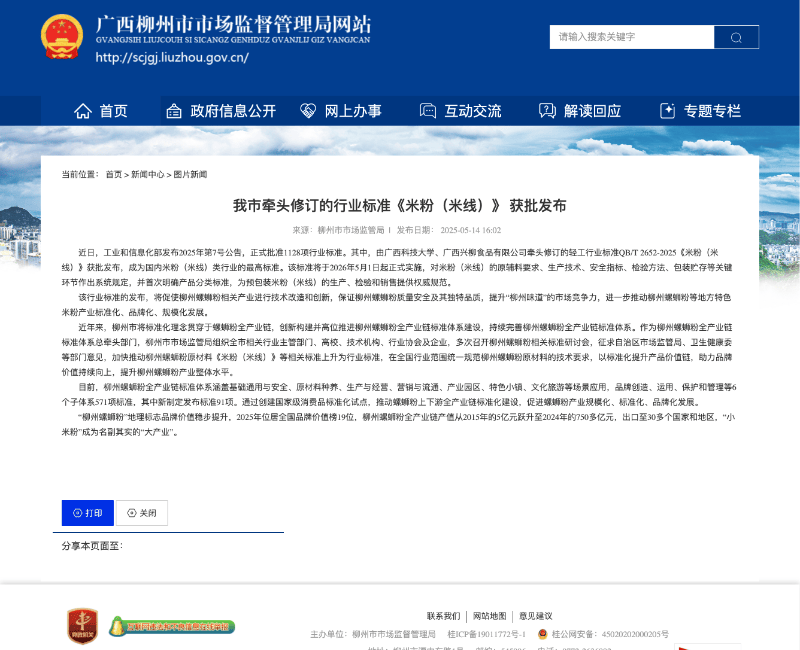The width and height of the screenshot is (800, 650).
Task: Click the search magnifier button
Action: (x=736, y=37)
